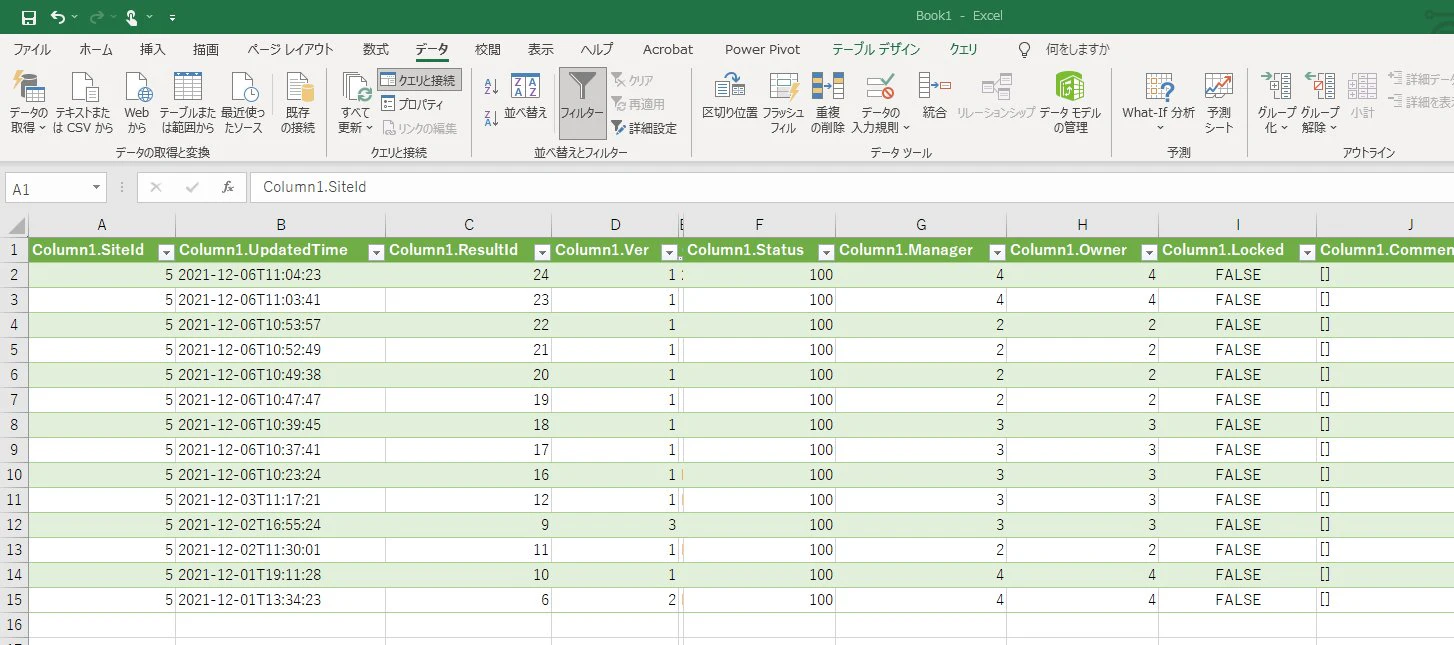Toggle the クエリと接続 pane
Screen dimensions: 1454x645
coord(419,80)
